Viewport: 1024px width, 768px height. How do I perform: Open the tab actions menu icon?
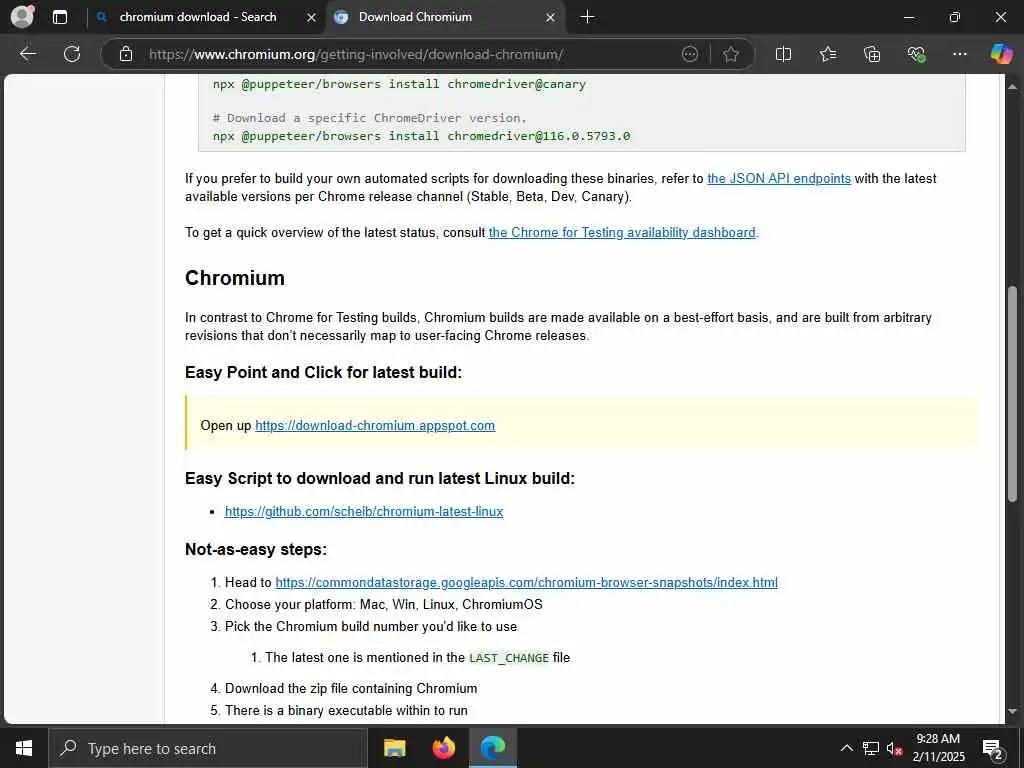[60, 17]
